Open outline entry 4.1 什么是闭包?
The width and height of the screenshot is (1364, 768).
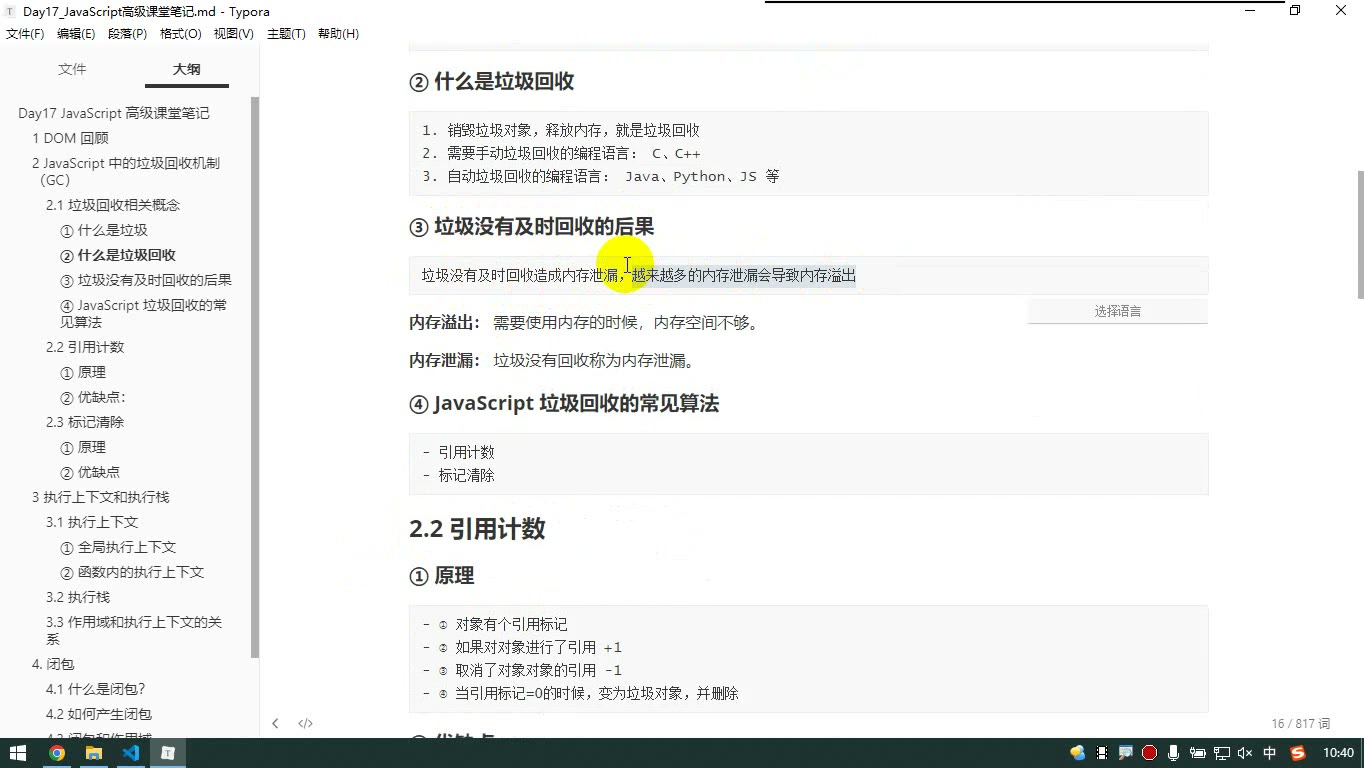pyautogui.click(x=96, y=689)
